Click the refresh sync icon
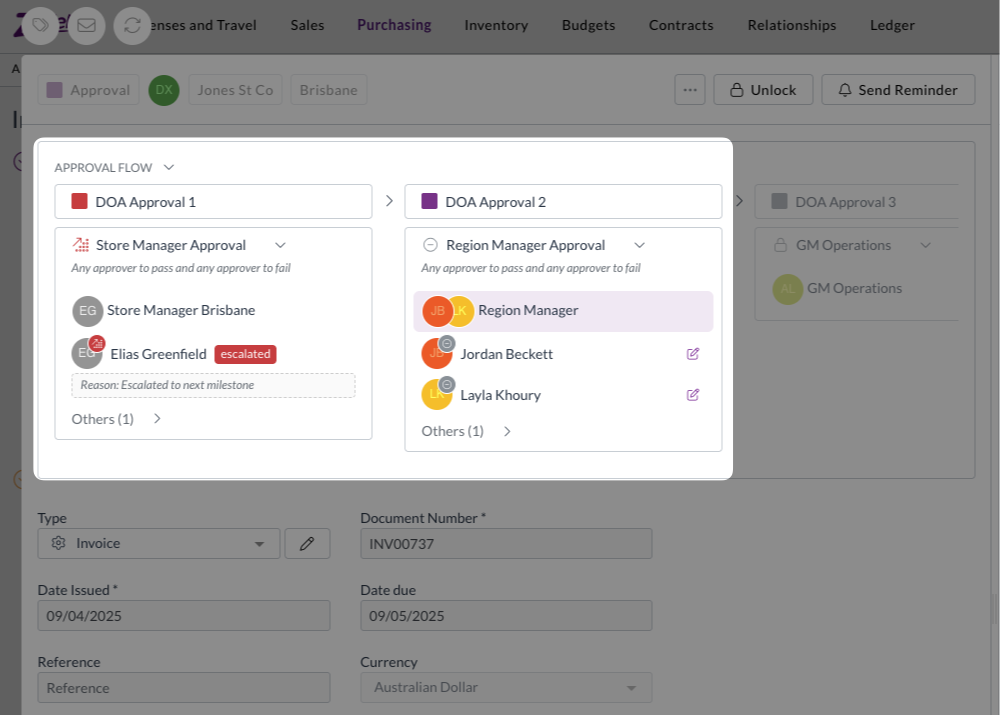 (132, 25)
